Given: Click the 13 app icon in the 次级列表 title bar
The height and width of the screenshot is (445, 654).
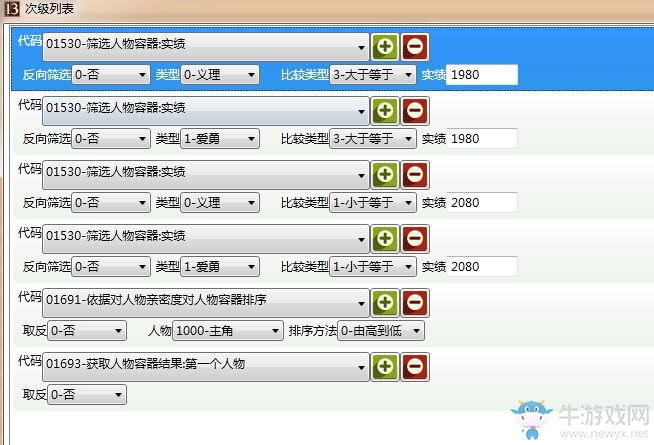Looking at the screenshot, I should [x=12, y=8].
